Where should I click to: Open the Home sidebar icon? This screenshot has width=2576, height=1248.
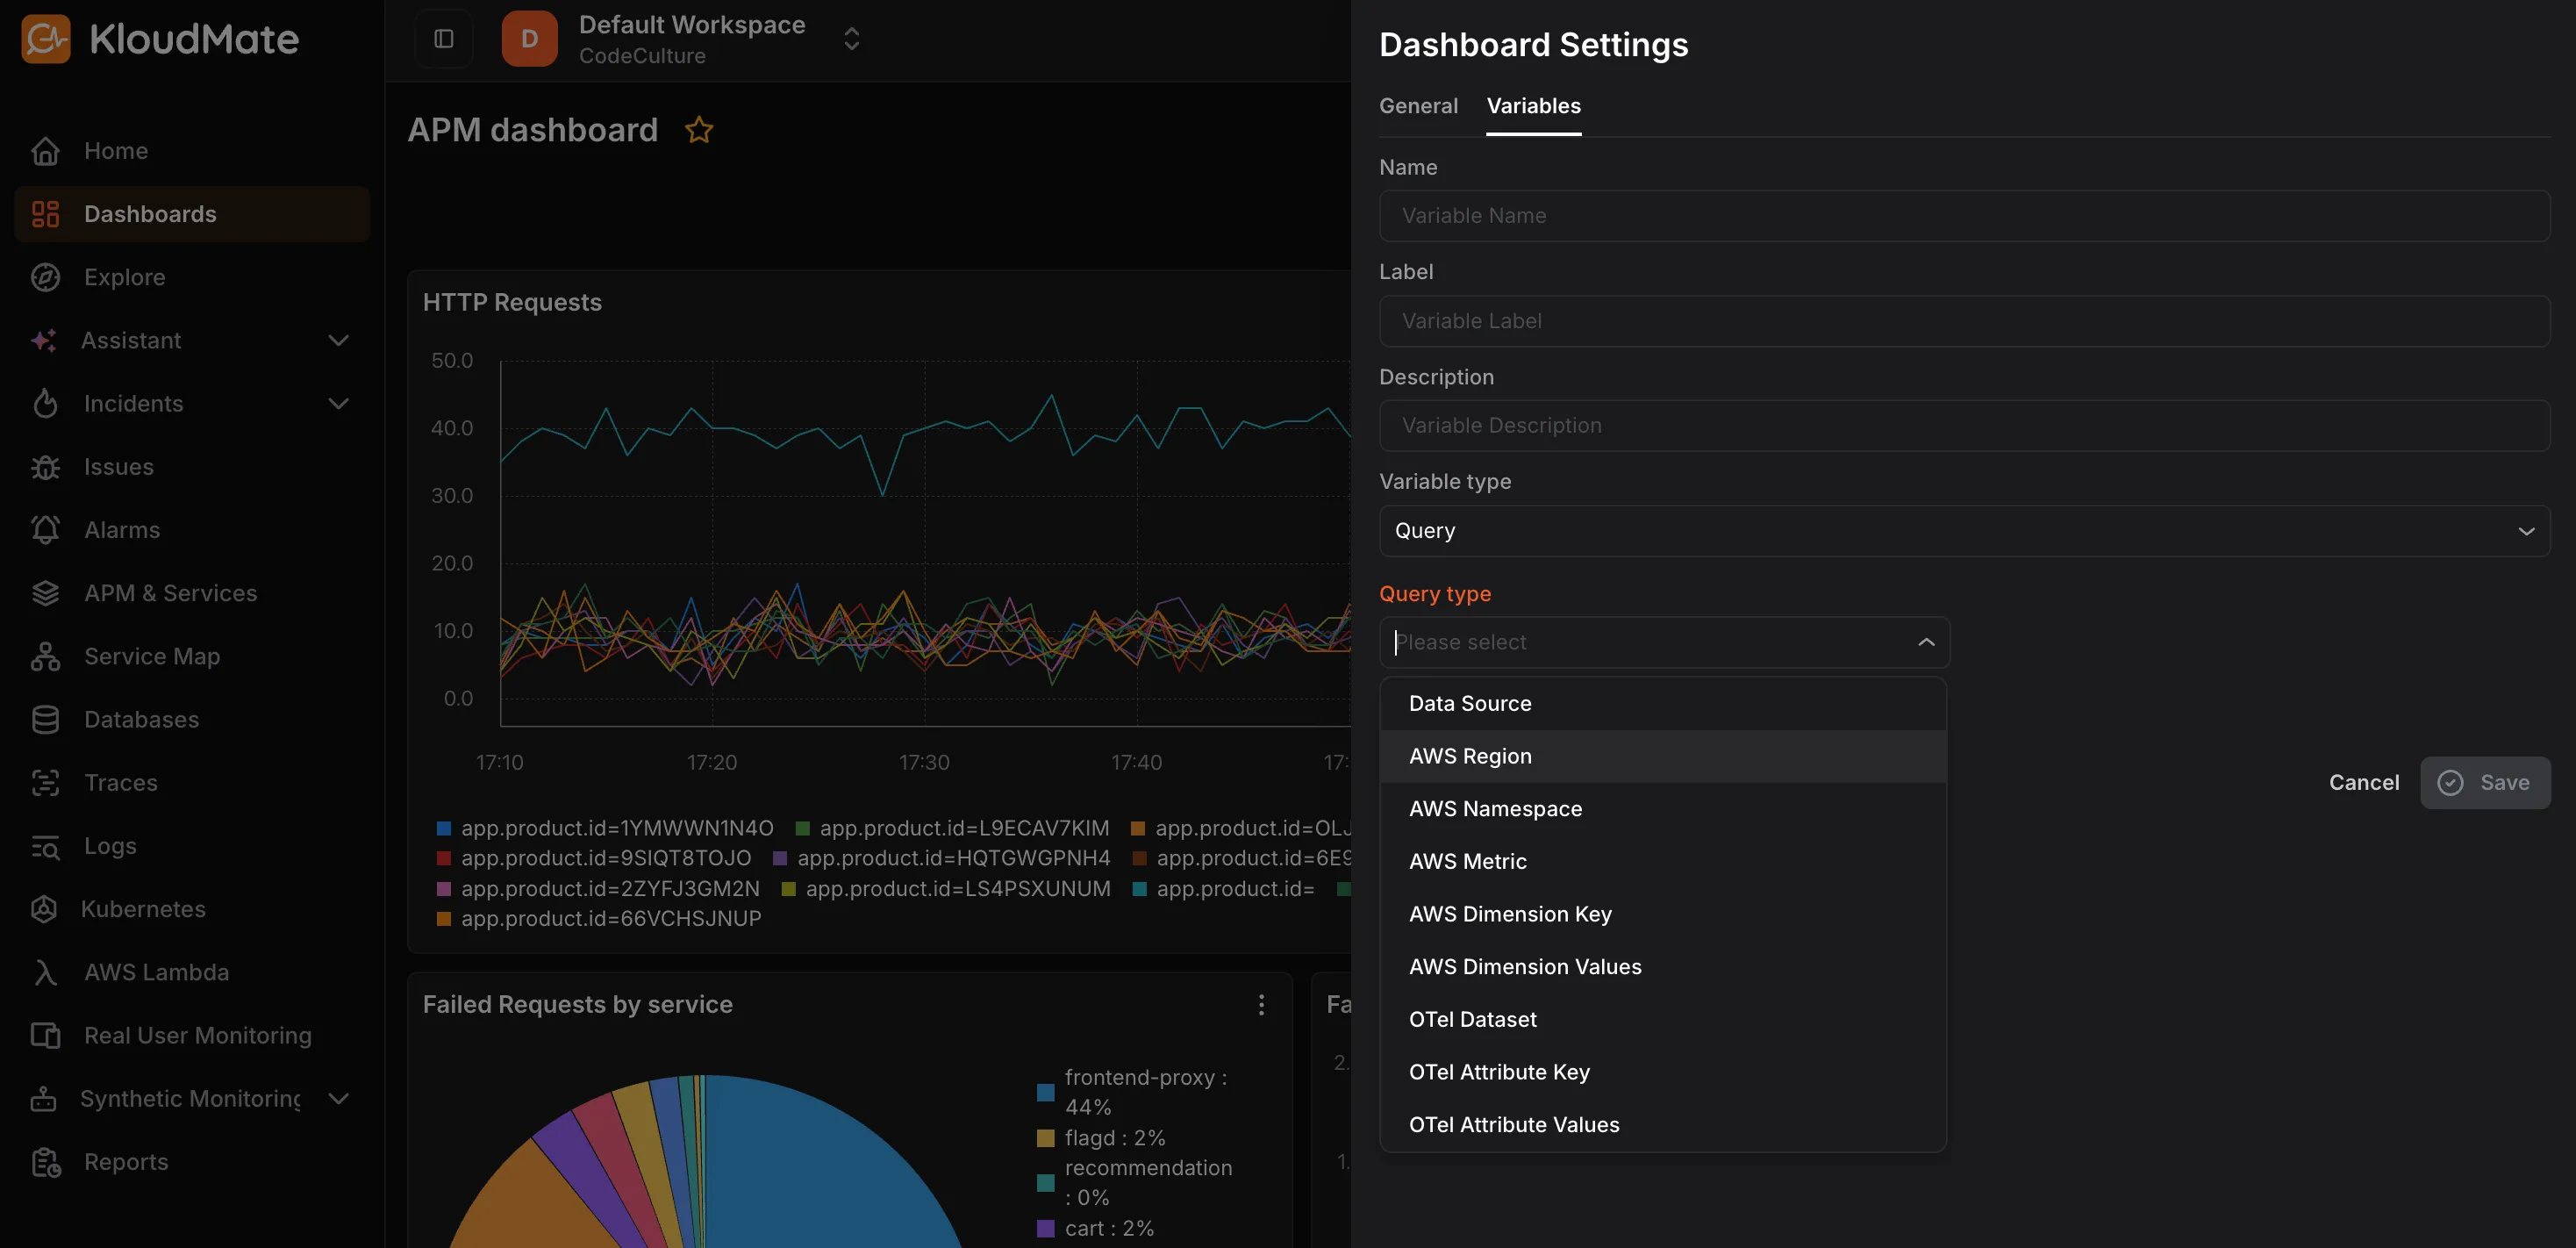click(x=46, y=151)
